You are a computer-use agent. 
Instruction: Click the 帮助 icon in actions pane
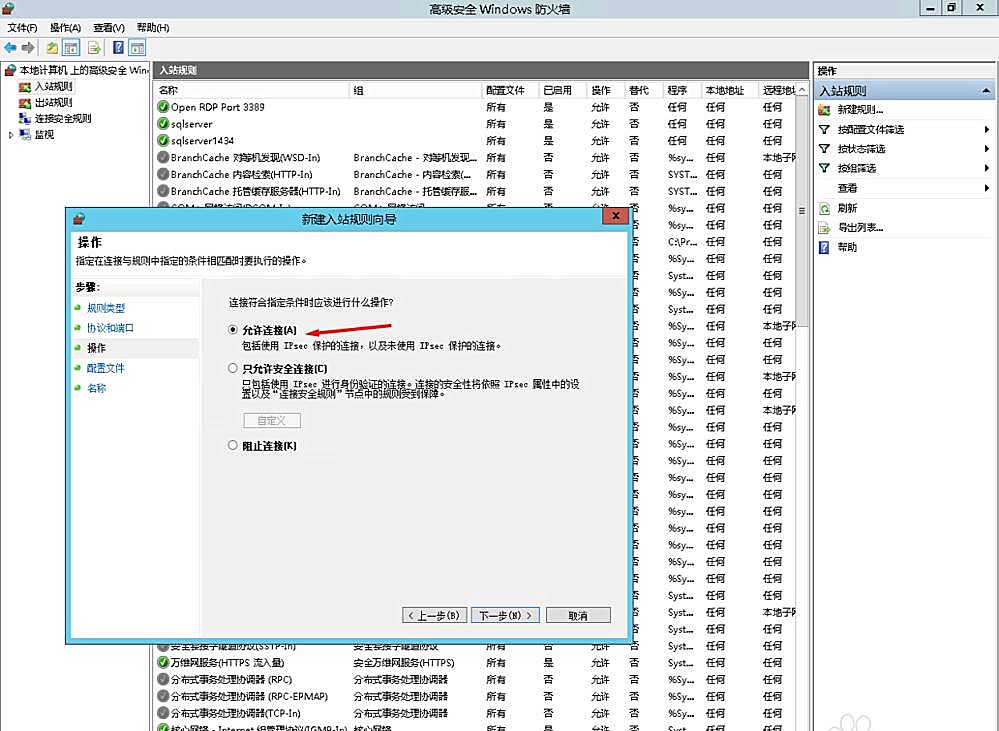tap(824, 247)
